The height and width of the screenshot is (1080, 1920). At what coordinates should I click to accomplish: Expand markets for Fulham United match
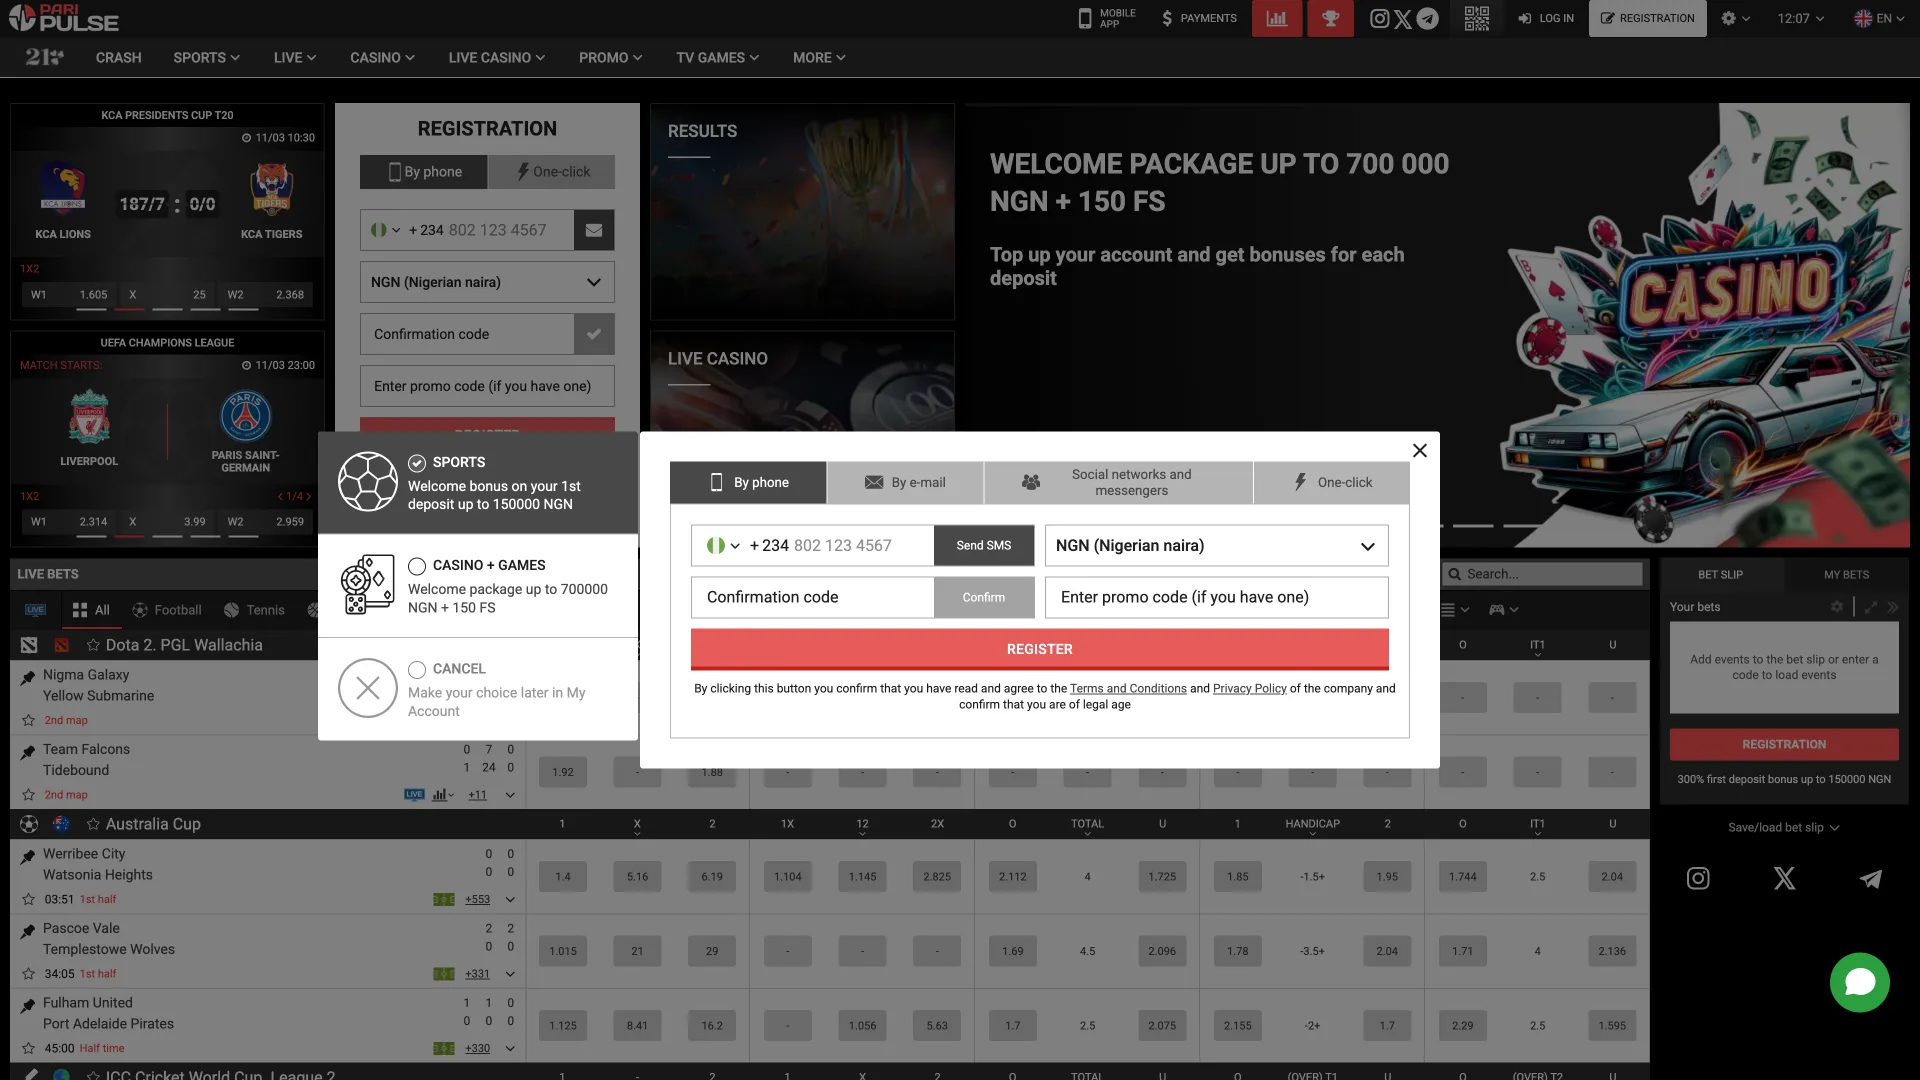(510, 1049)
